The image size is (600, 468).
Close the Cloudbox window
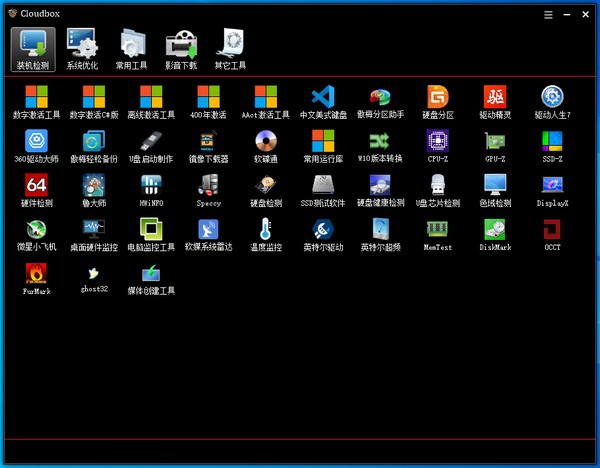[x=585, y=15]
